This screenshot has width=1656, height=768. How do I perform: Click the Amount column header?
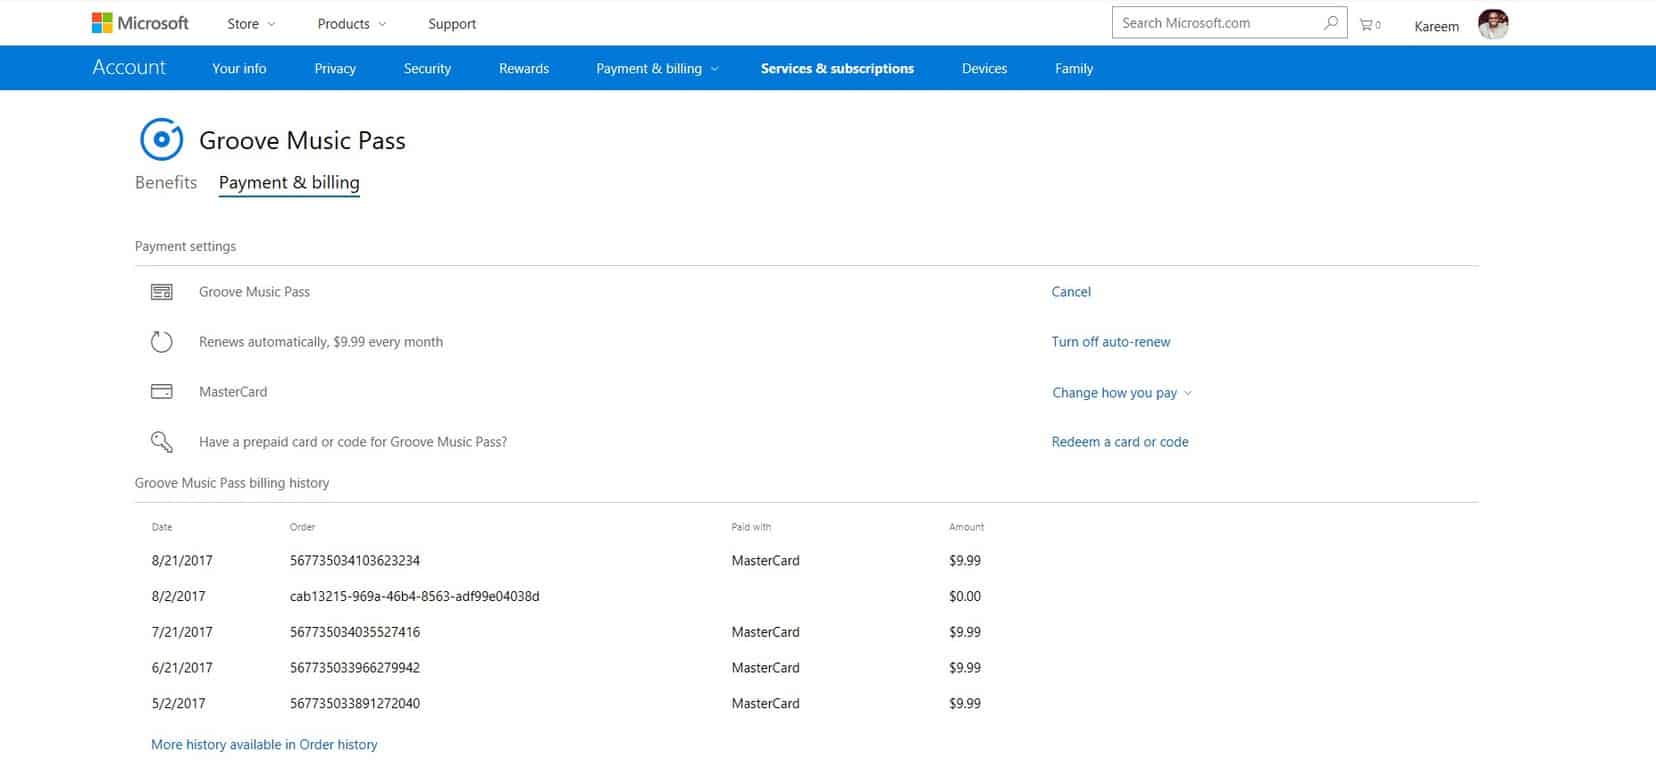pyautogui.click(x=966, y=527)
